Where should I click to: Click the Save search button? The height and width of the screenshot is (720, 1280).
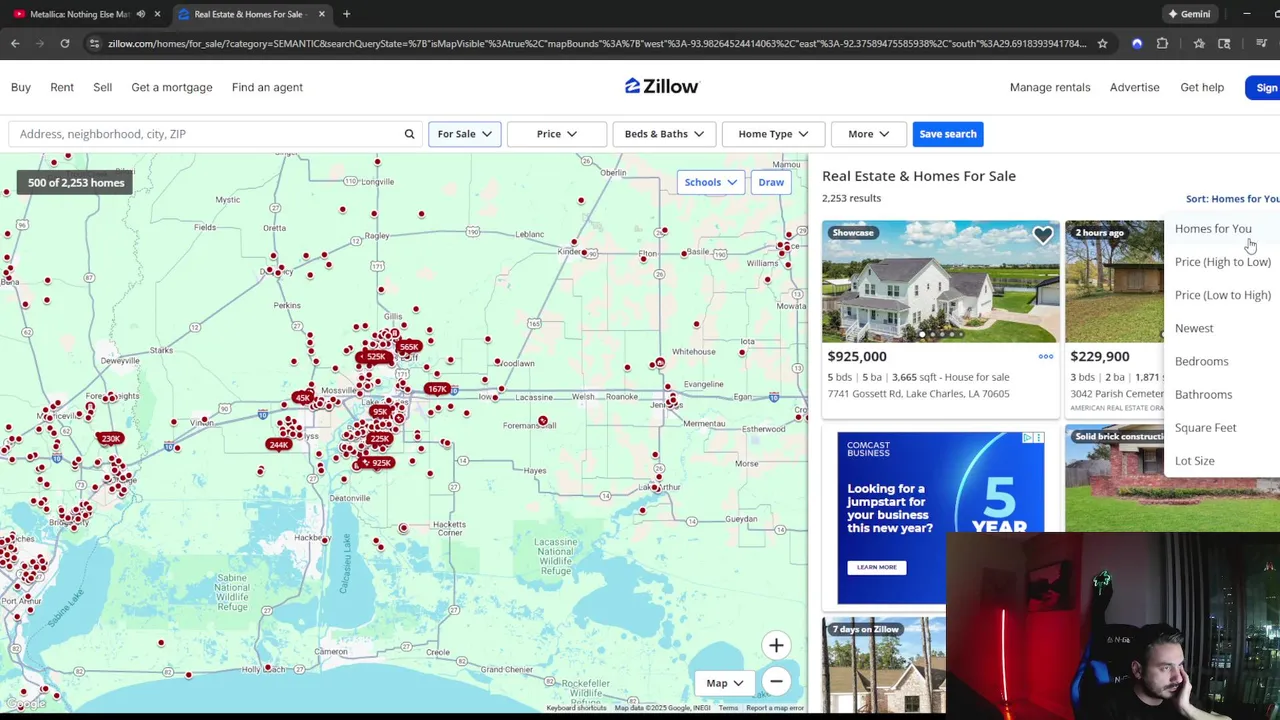point(948,134)
